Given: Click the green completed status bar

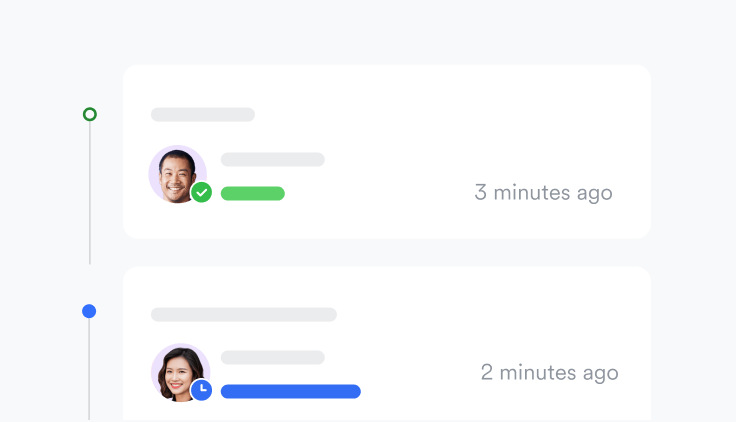Looking at the screenshot, I should [253, 193].
